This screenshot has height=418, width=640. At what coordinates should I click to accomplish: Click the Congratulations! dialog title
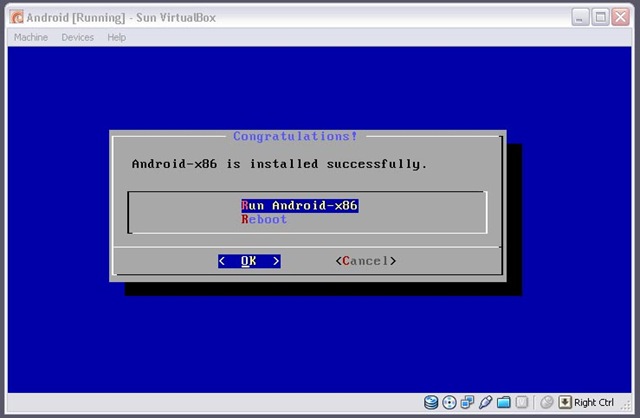[x=295, y=136]
